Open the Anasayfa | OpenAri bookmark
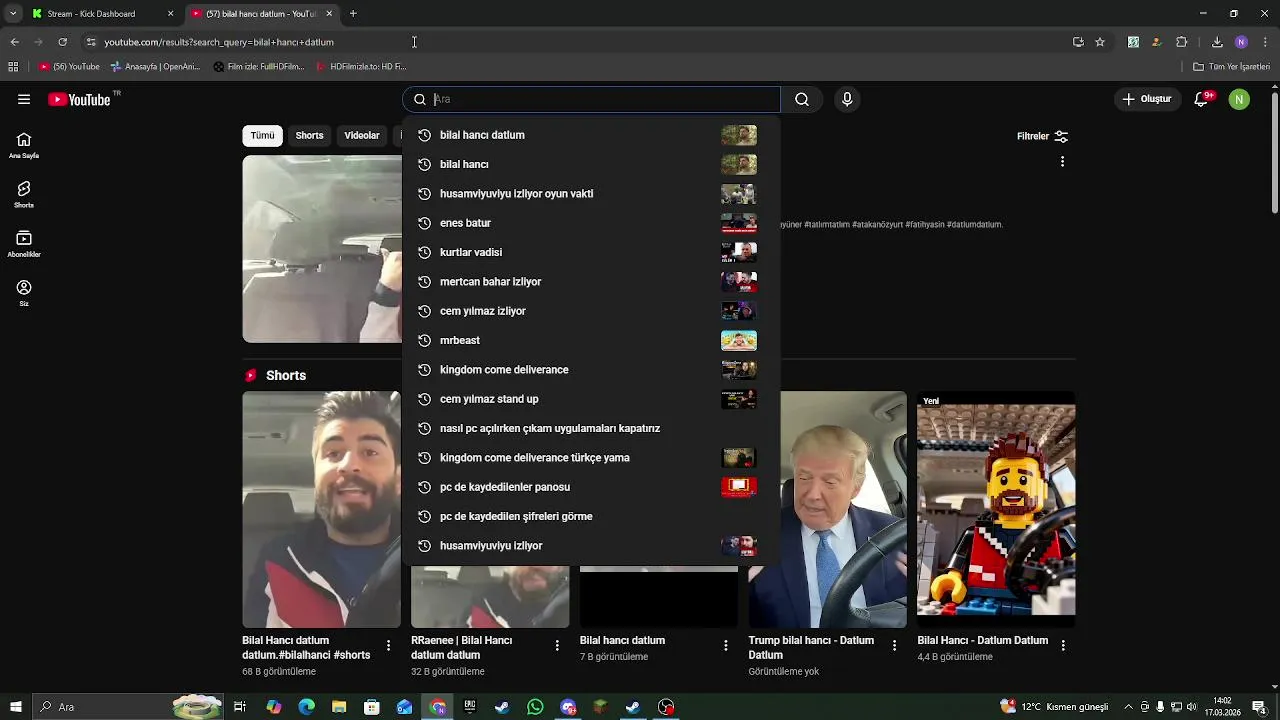Viewport: 1280px width, 720px height. [x=155, y=67]
